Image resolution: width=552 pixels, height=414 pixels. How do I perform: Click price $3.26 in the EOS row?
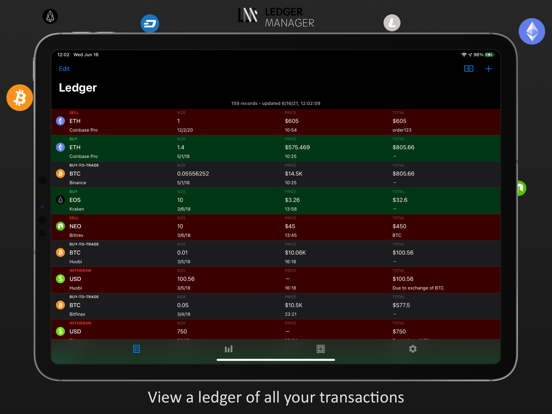[292, 200]
